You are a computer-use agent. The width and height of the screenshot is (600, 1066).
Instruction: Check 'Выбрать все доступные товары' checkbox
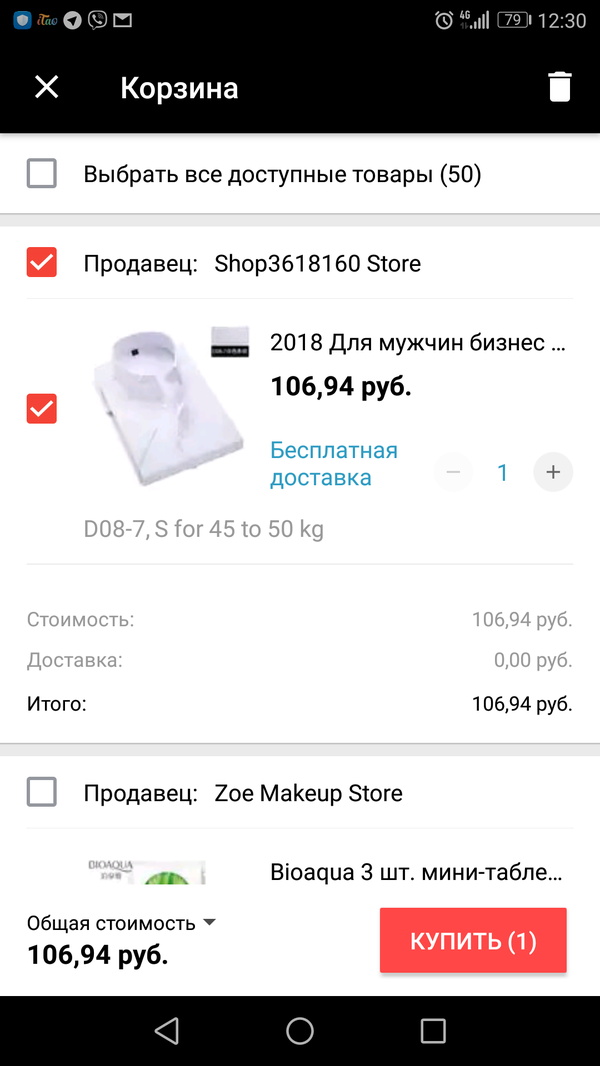pos(42,175)
